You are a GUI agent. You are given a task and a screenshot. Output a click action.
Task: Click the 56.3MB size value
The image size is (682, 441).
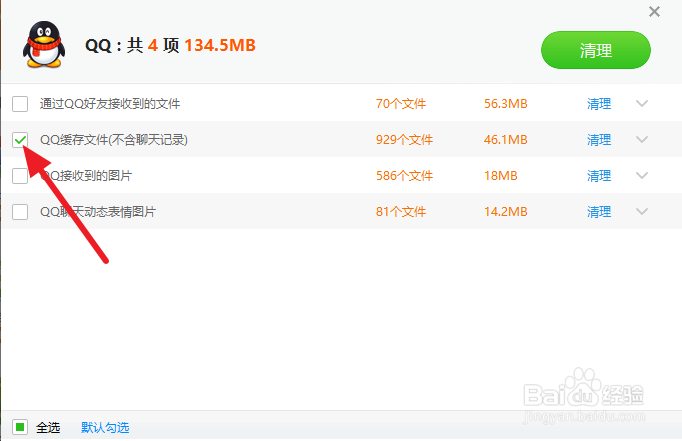pyautogui.click(x=505, y=104)
